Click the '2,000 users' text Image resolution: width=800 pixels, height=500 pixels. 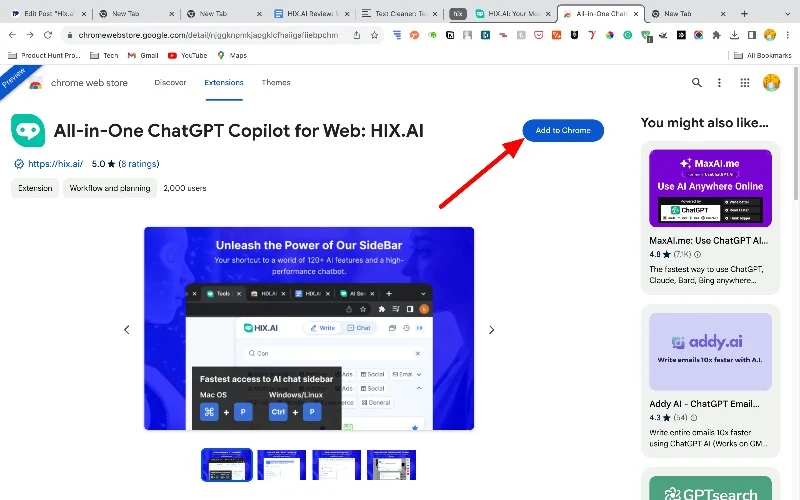tap(185, 188)
